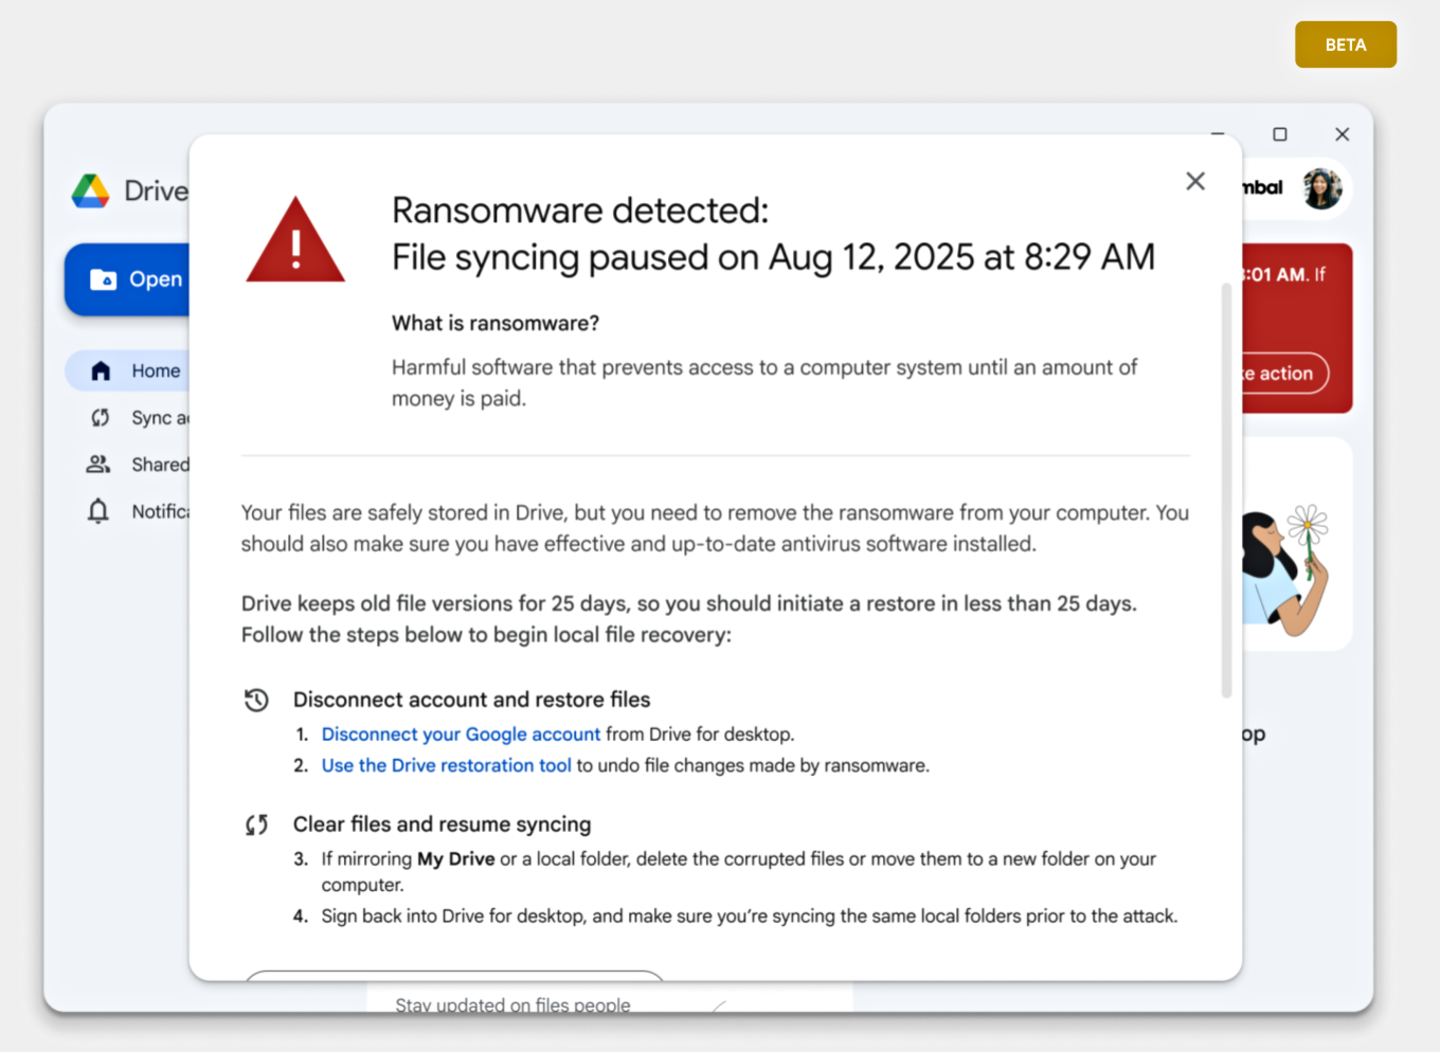Click the blue Open button
The image size is (1440, 1052).
(128, 279)
